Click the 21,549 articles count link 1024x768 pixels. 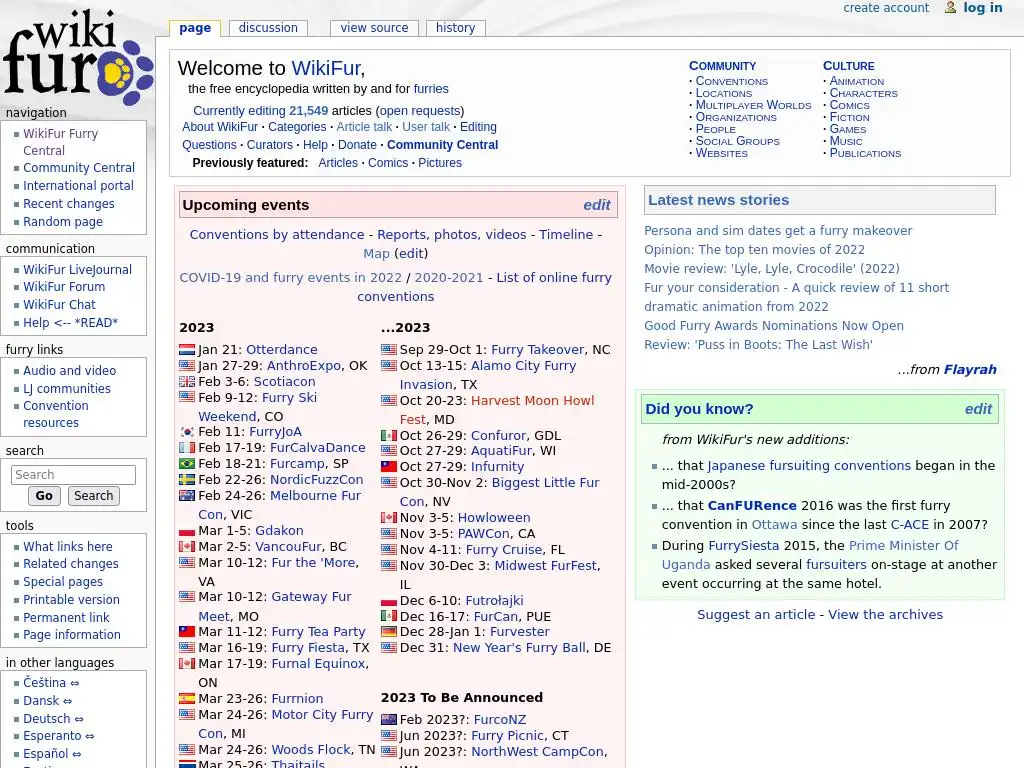click(308, 111)
